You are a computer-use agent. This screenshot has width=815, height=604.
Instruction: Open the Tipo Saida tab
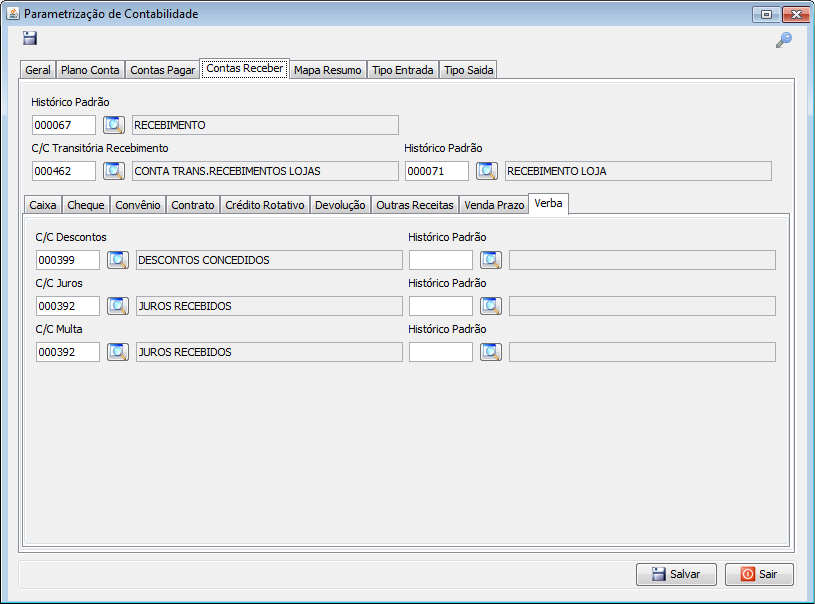(x=468, y=70)
